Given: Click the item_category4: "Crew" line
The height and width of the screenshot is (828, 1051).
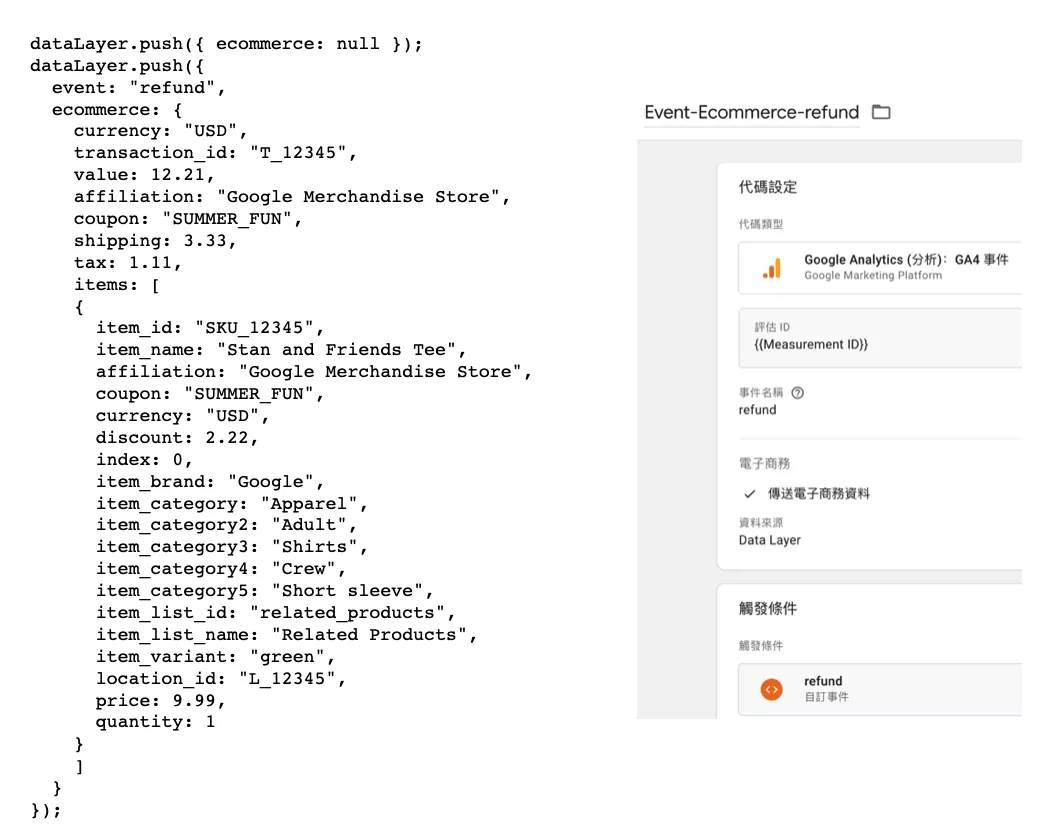Looking at the screenshot, I should coord(221,569).
